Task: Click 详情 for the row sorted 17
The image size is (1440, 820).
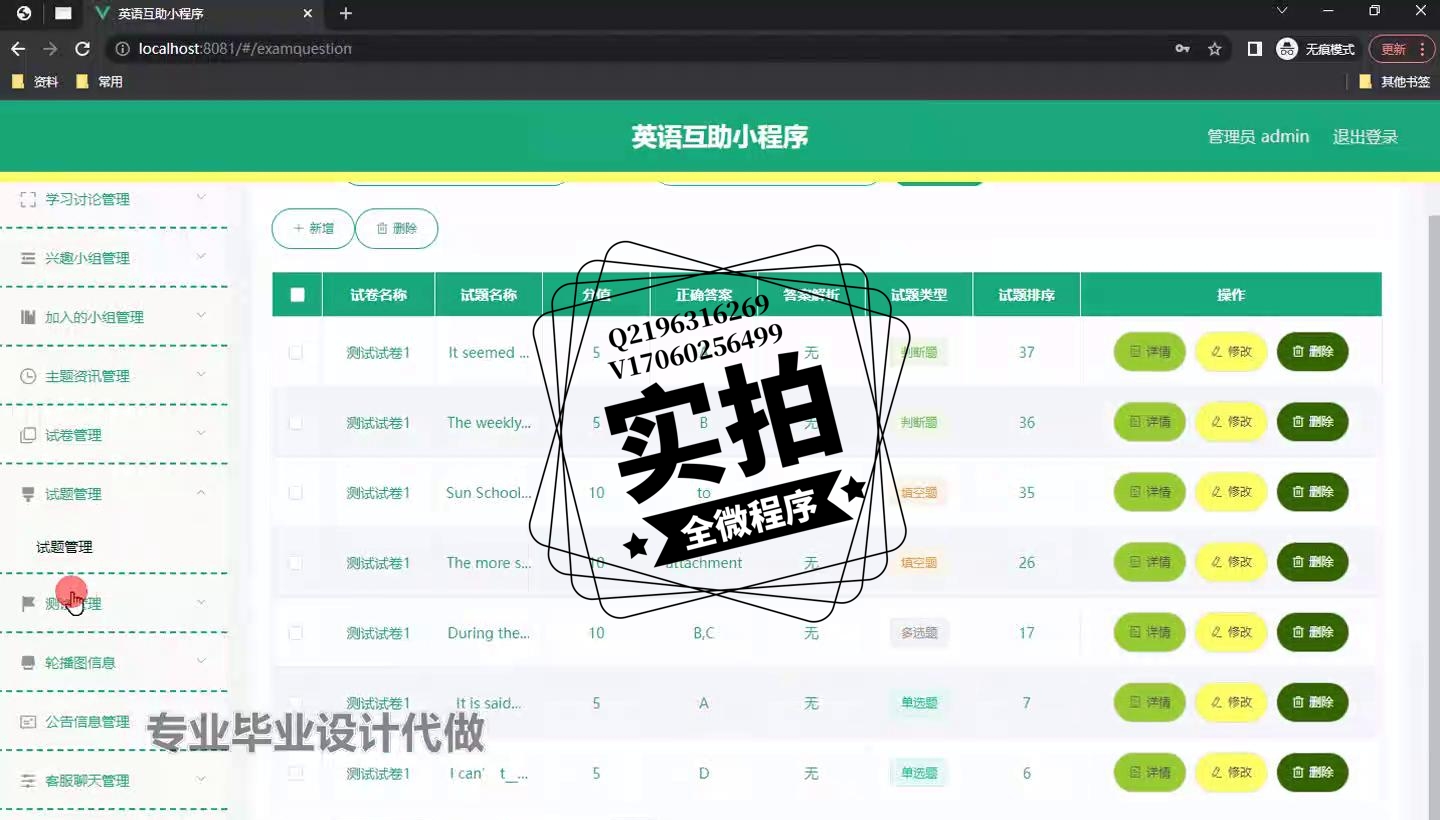Action: coord(1149,632)
